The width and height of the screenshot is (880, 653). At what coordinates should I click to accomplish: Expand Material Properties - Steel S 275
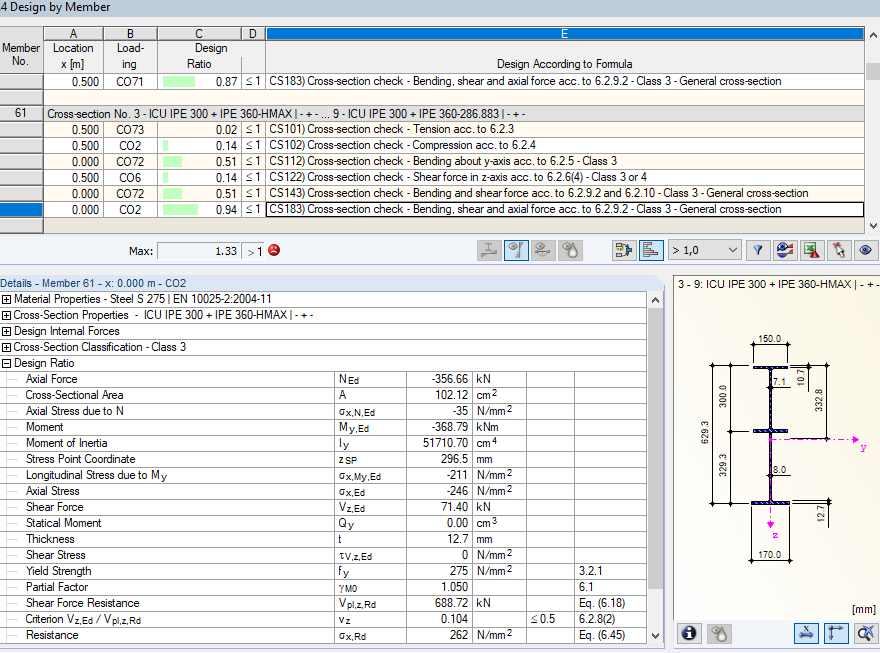point(7,299)
